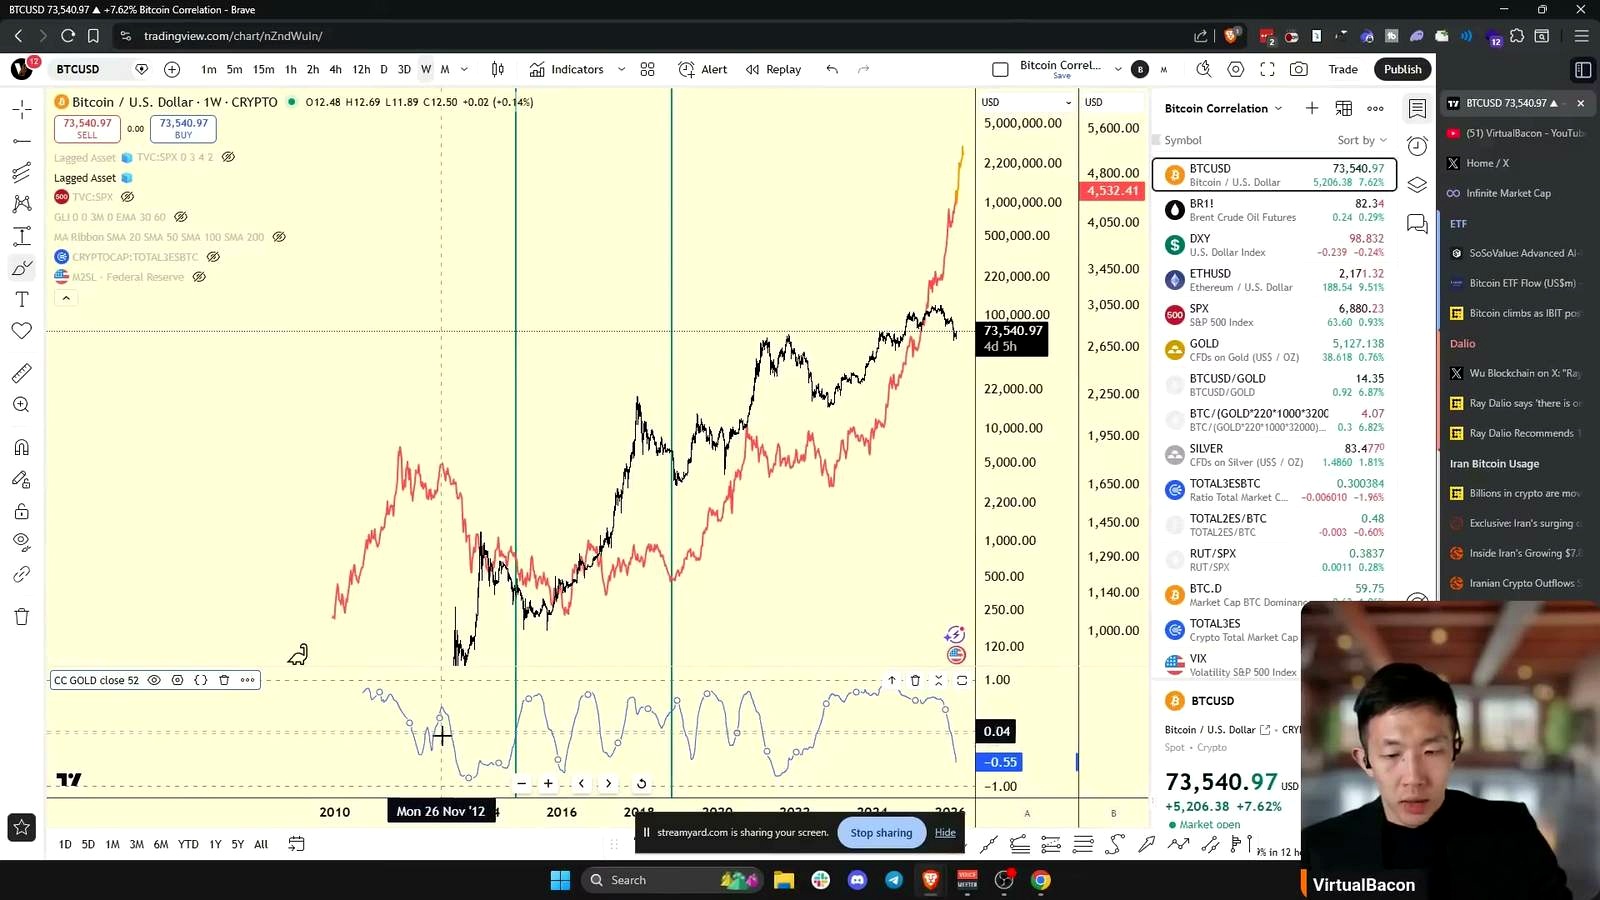1600x900 pixels.
Task: Toggle visibility of M2SL Federal Reserve
Action: [199, 277]
